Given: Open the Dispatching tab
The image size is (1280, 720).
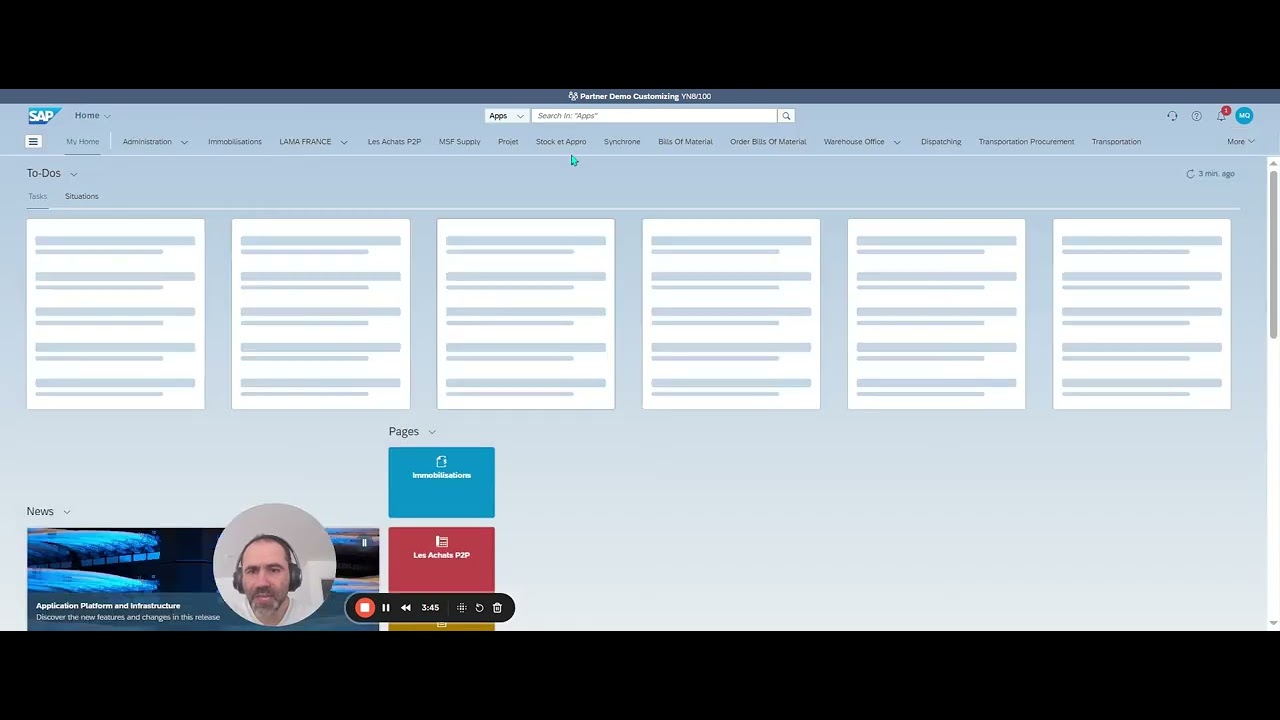Looking at the screenshot, I should pyautogui.click(x=941, y=142).
